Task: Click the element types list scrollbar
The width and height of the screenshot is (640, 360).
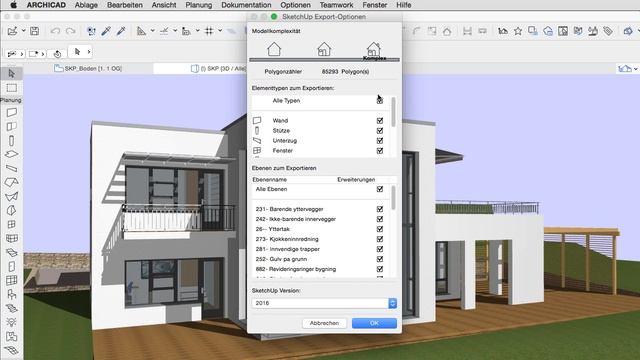Action: coord(393,111)
